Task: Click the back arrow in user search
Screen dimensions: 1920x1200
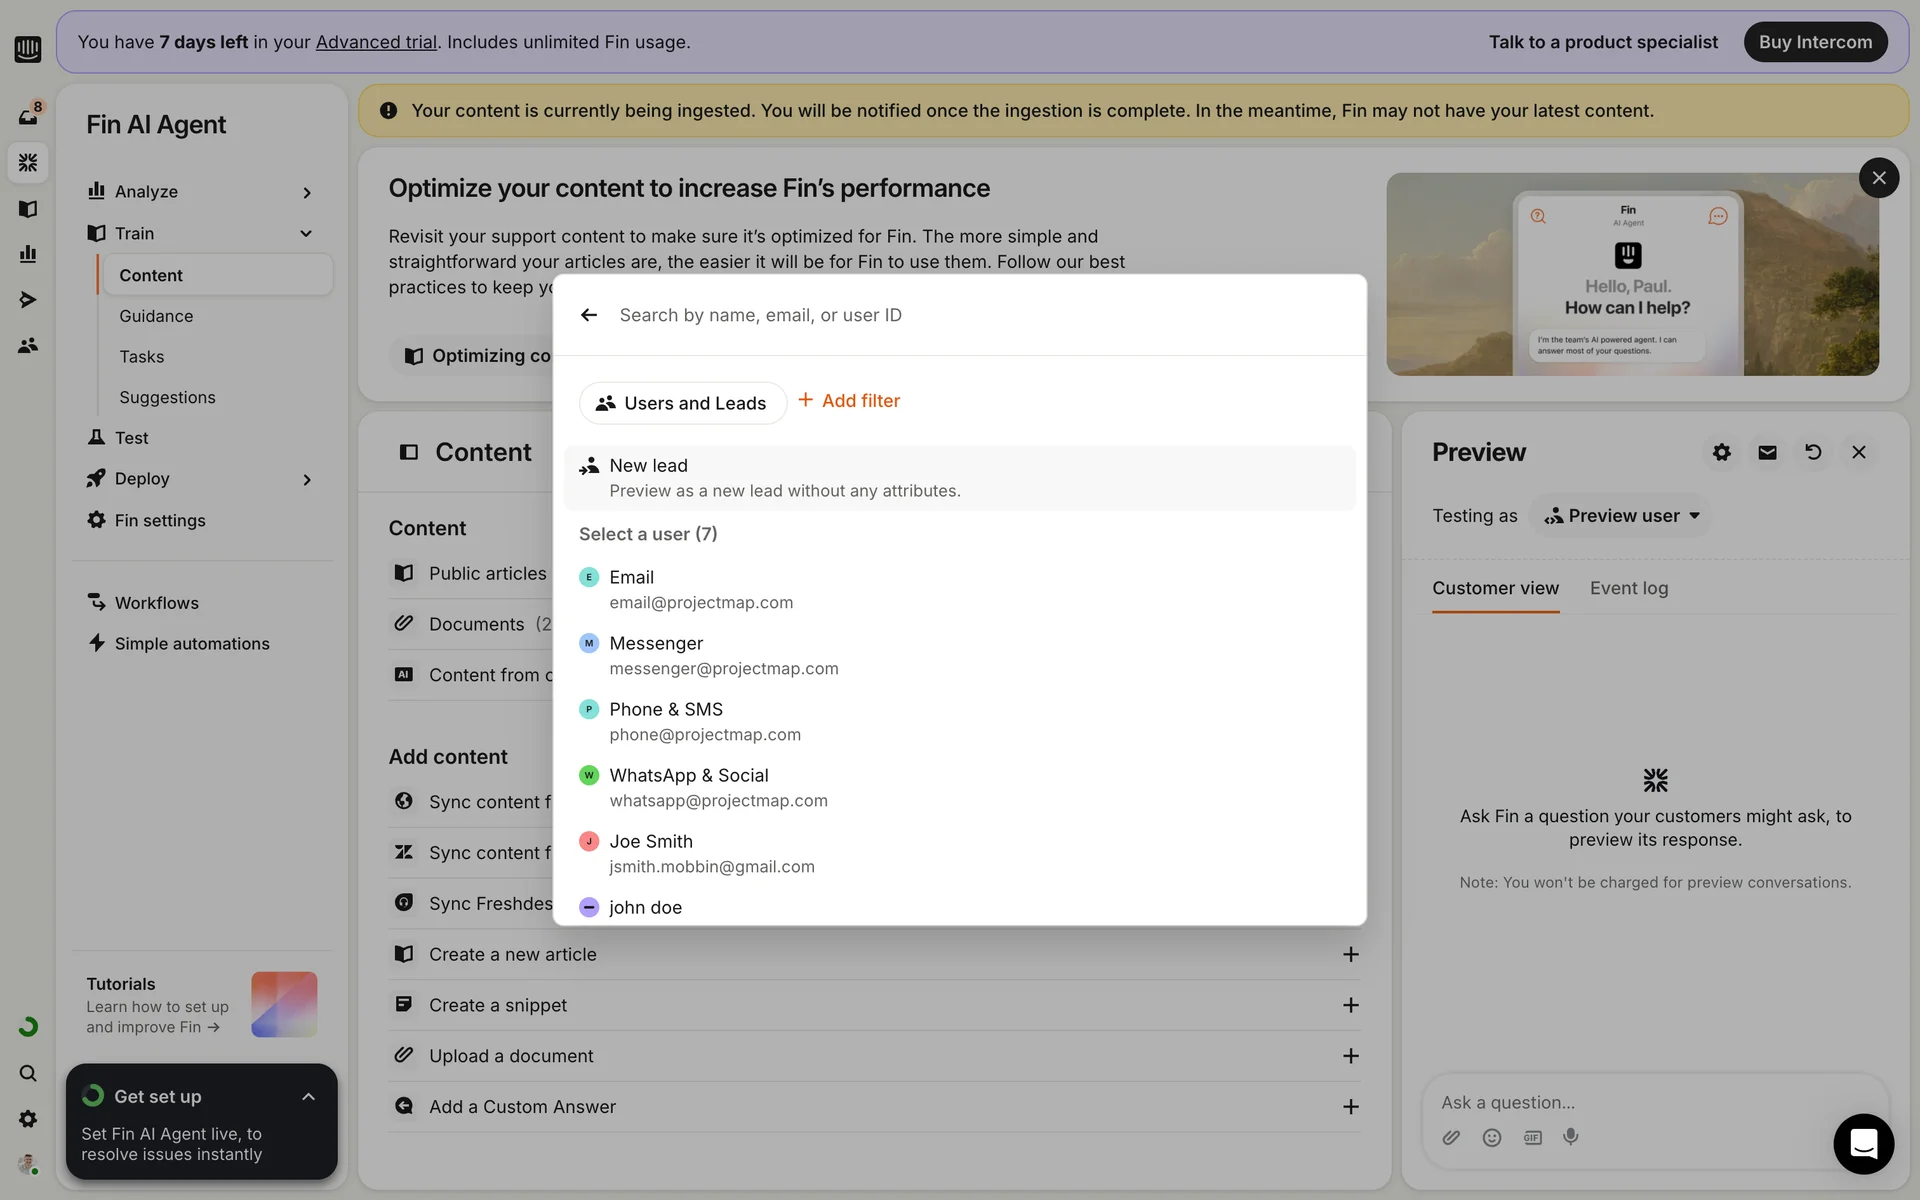Action: point(589,315)
